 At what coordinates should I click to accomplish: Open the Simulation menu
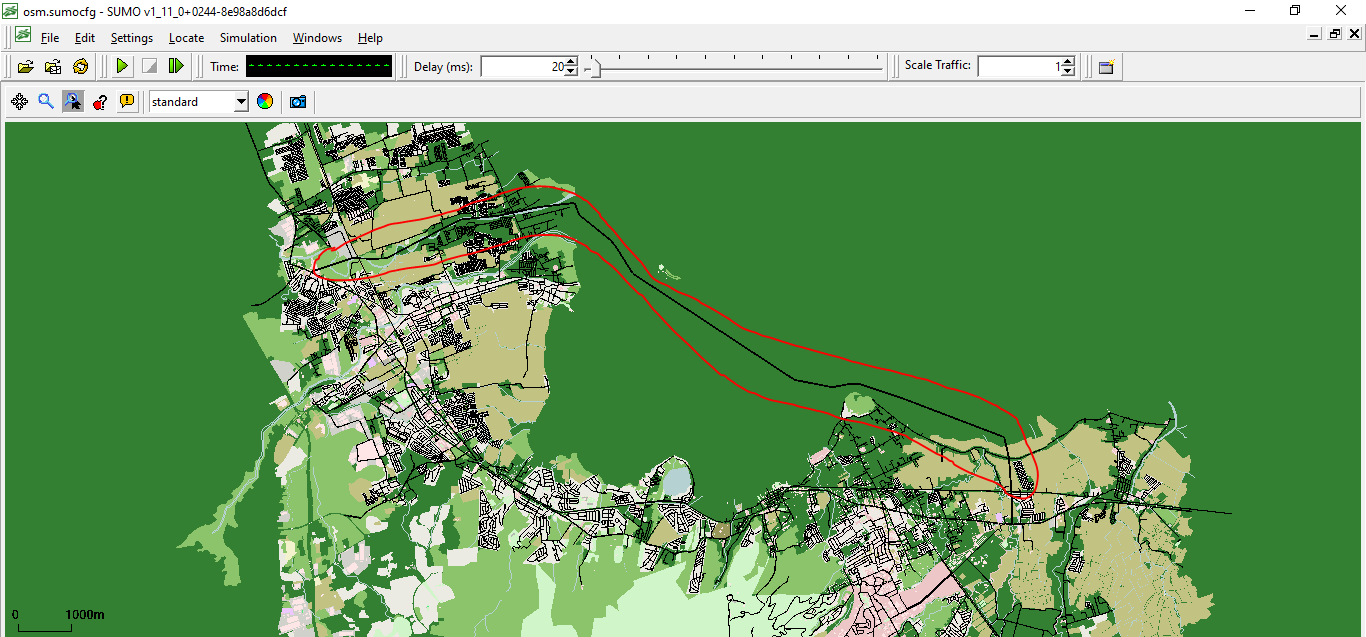[x=248, y=38]
